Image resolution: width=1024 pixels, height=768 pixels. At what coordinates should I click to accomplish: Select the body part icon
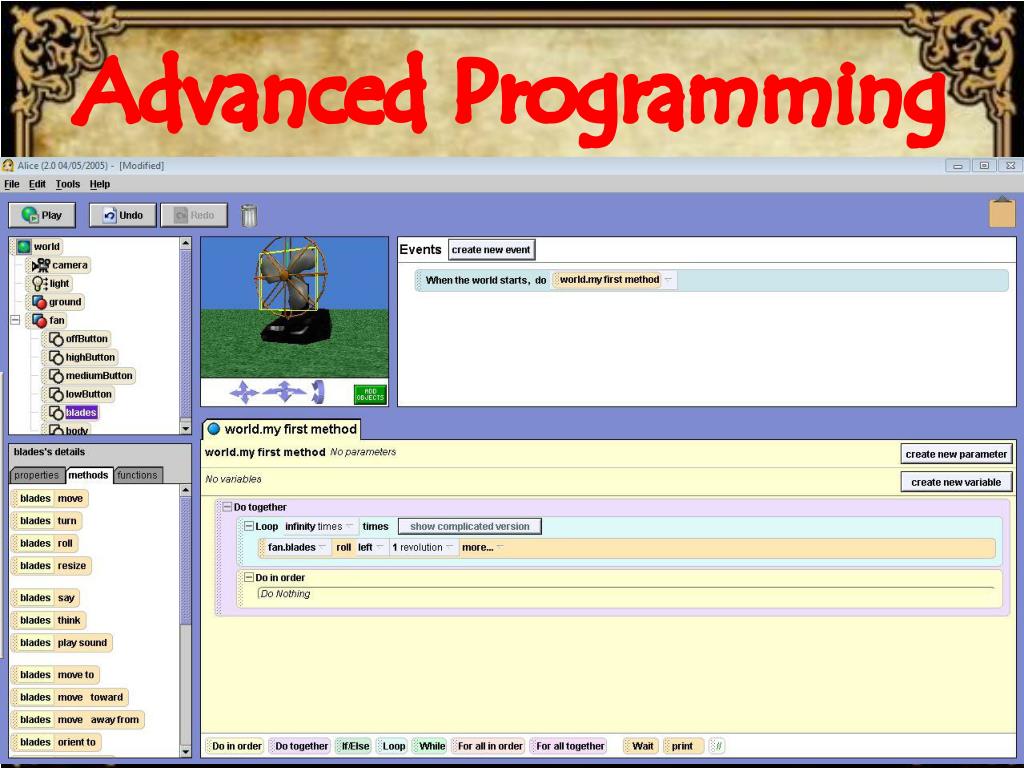[x=56, y=430]
